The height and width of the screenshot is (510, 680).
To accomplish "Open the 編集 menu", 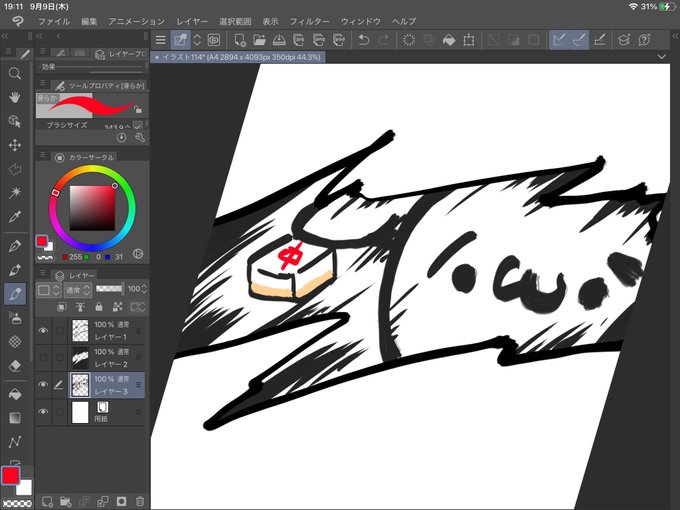I will pyautogui.click(x=89, y=21).
